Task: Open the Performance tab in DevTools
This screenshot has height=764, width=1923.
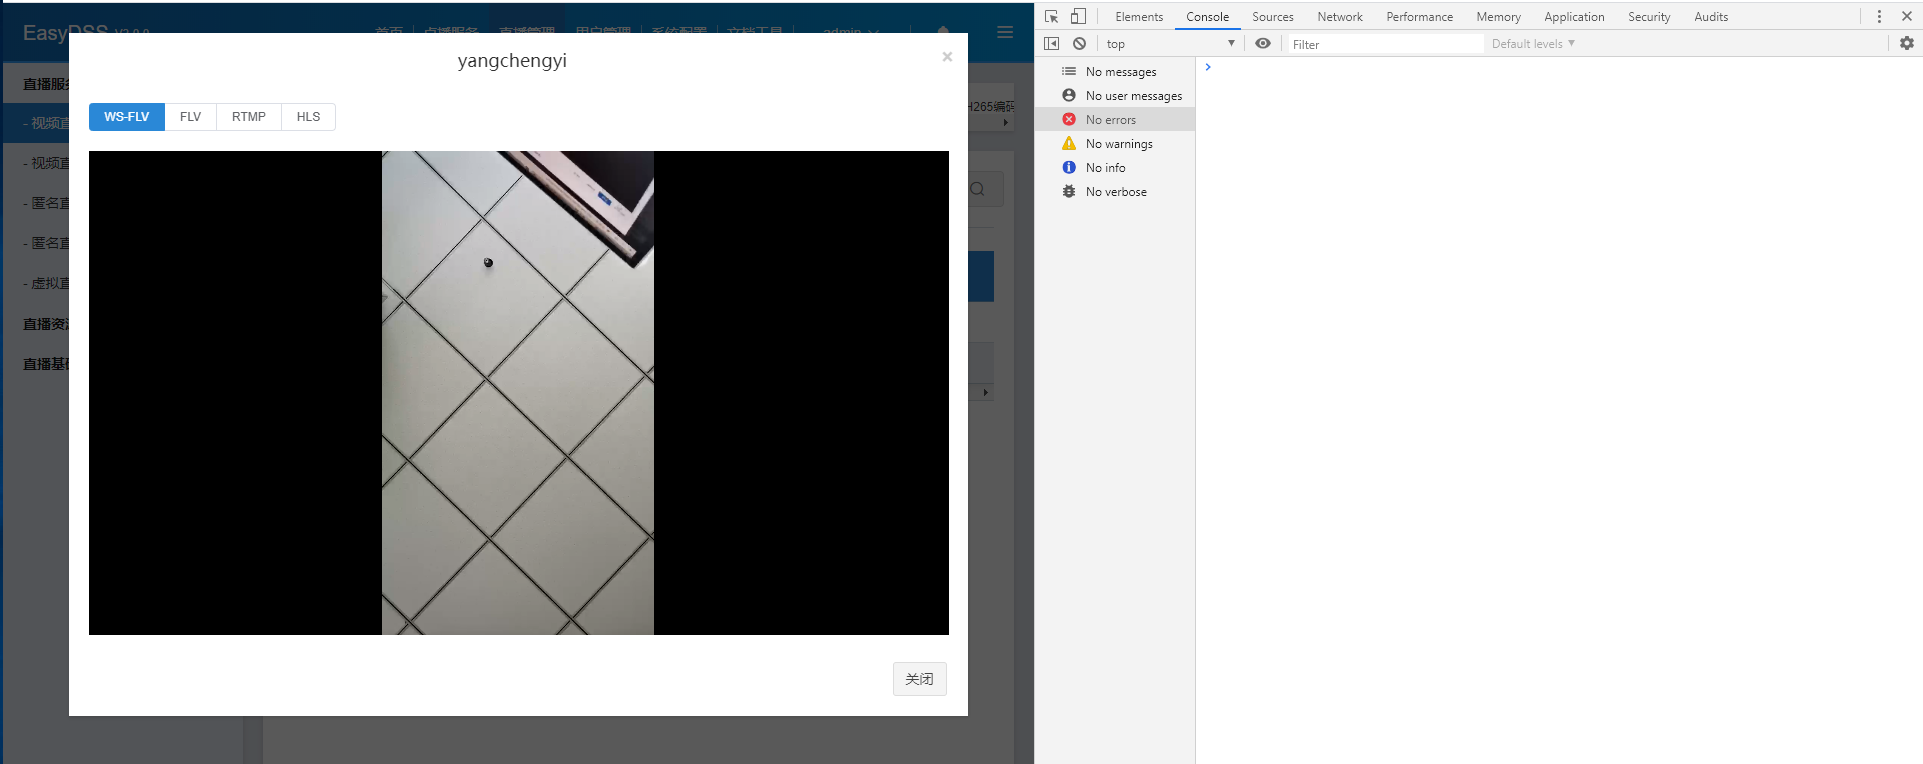Action: [x=1419, y=17]
